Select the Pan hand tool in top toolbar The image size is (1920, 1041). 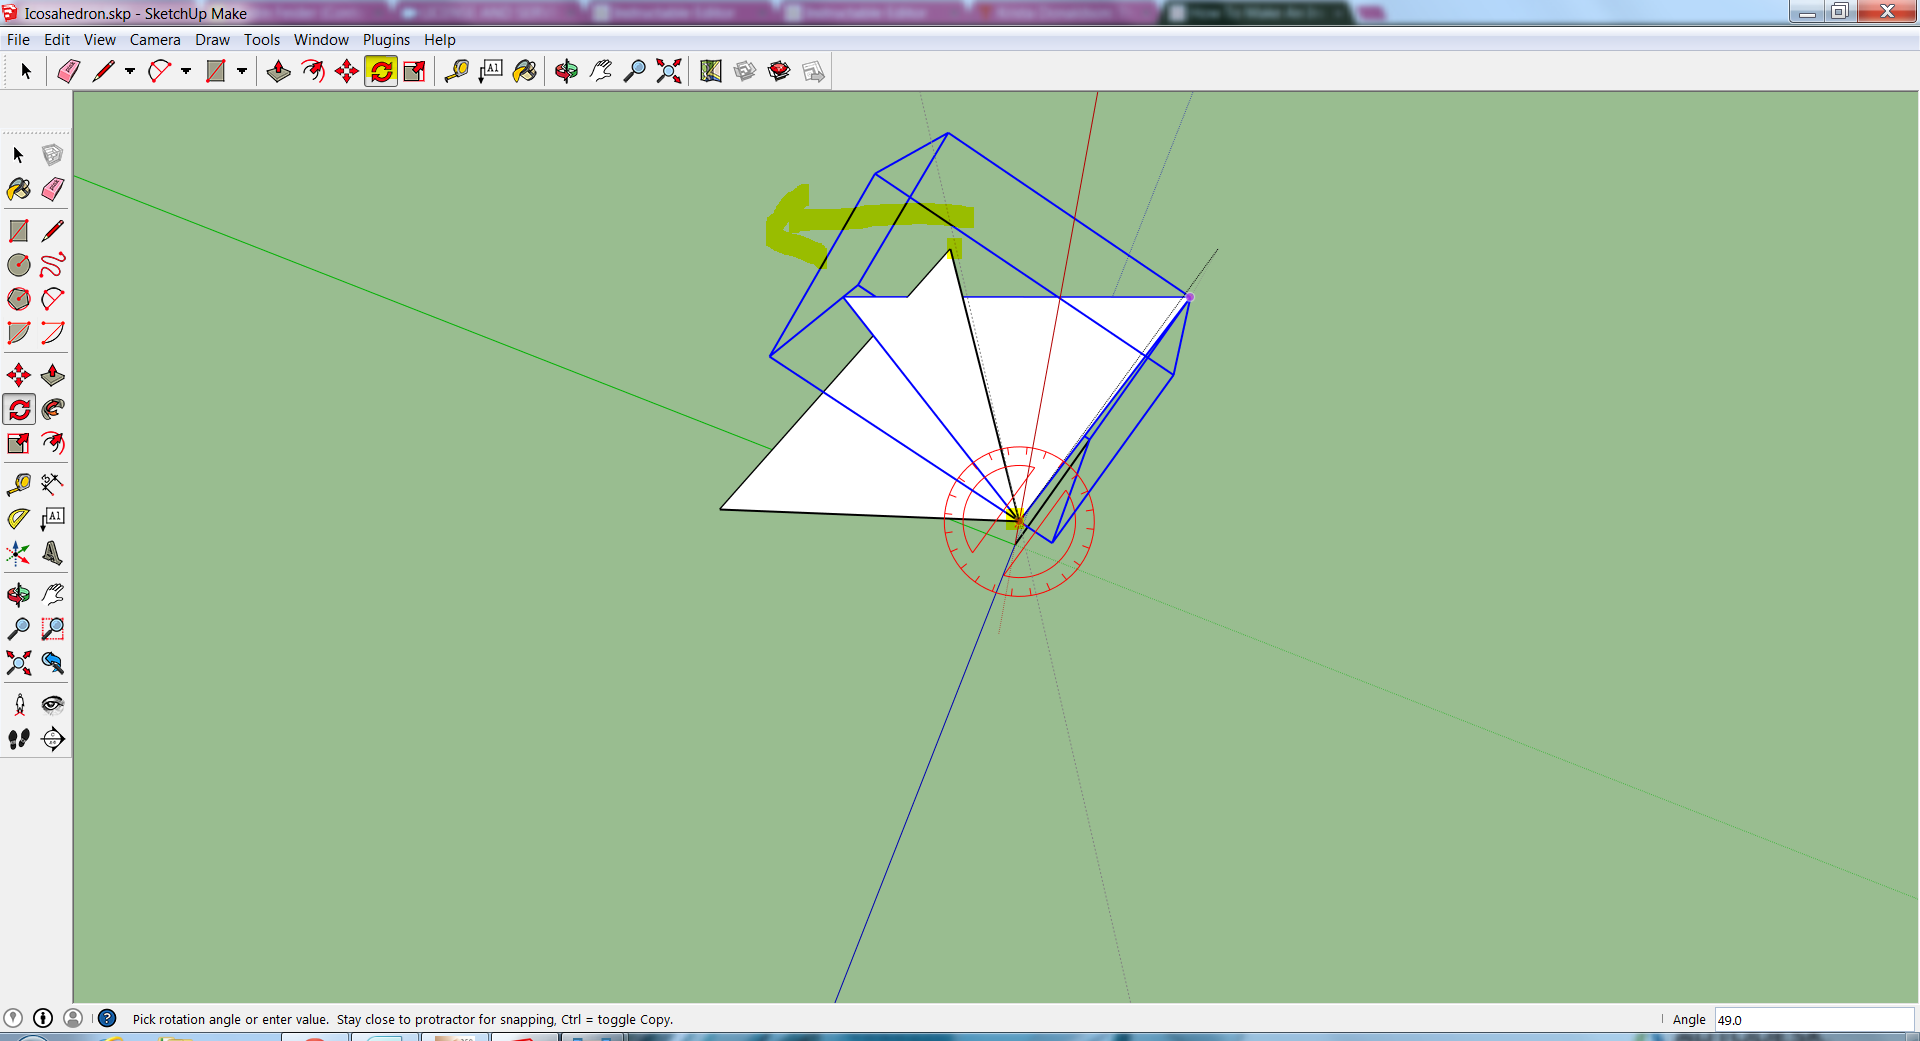click(600, 71)
